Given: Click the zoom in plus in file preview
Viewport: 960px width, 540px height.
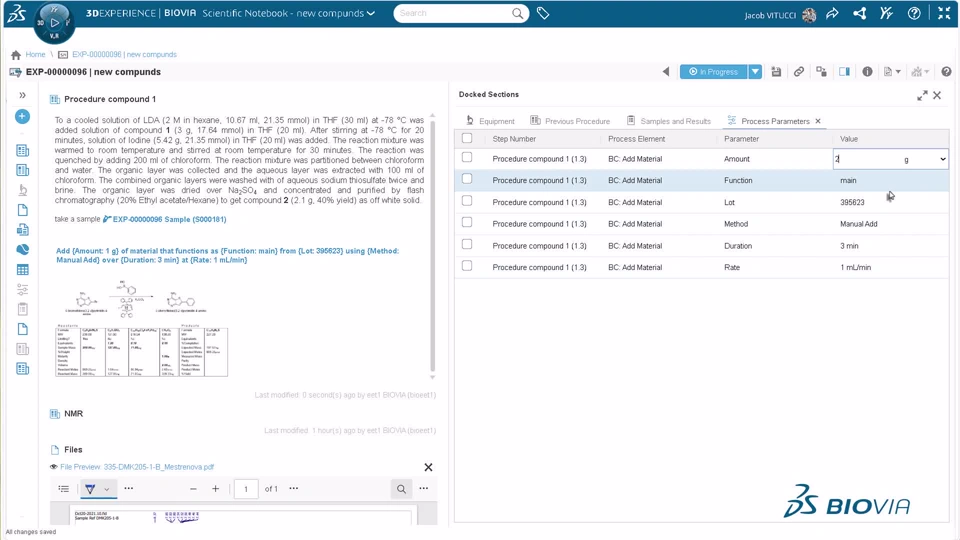Looking at the screenshot, I should pyautogui.click(x=216, y=489).
